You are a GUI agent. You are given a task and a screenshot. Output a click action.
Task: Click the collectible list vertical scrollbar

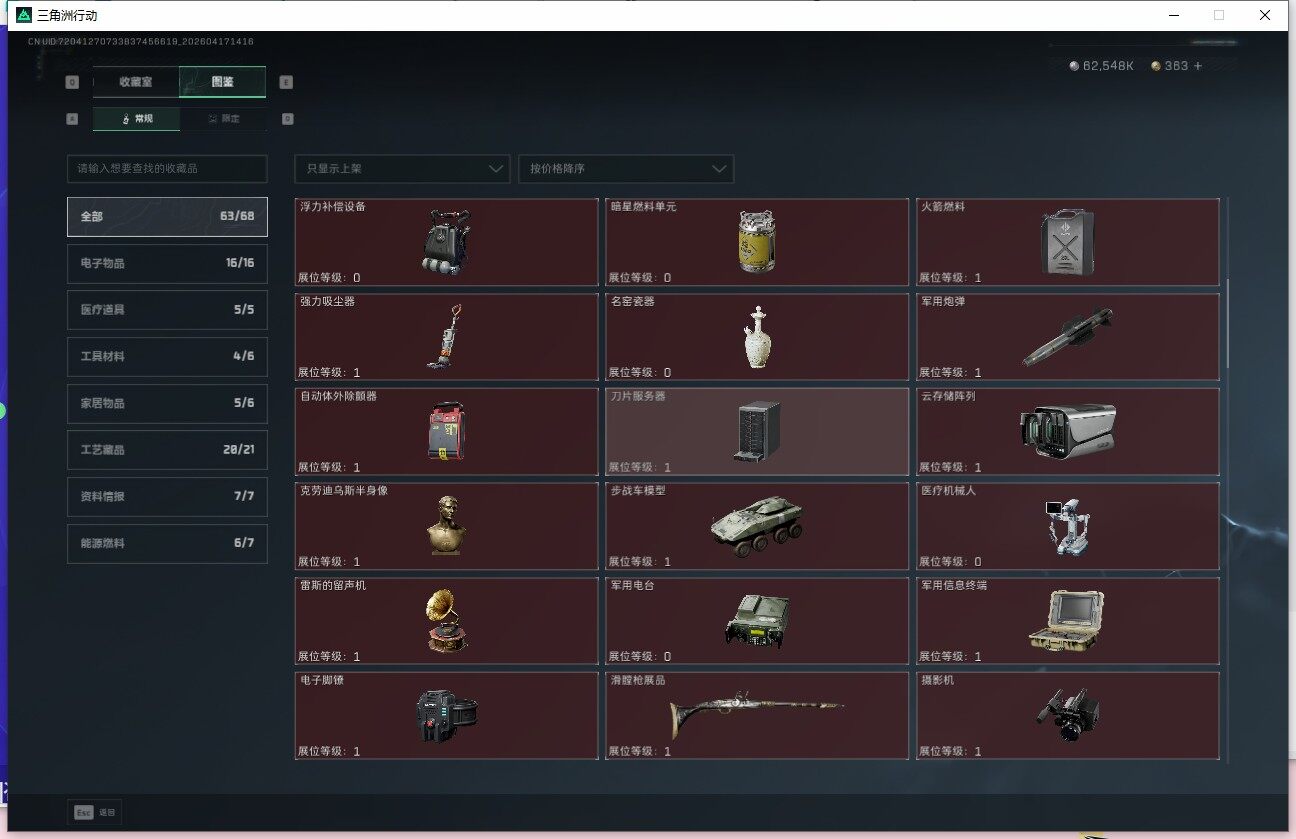coord(1229,325)
